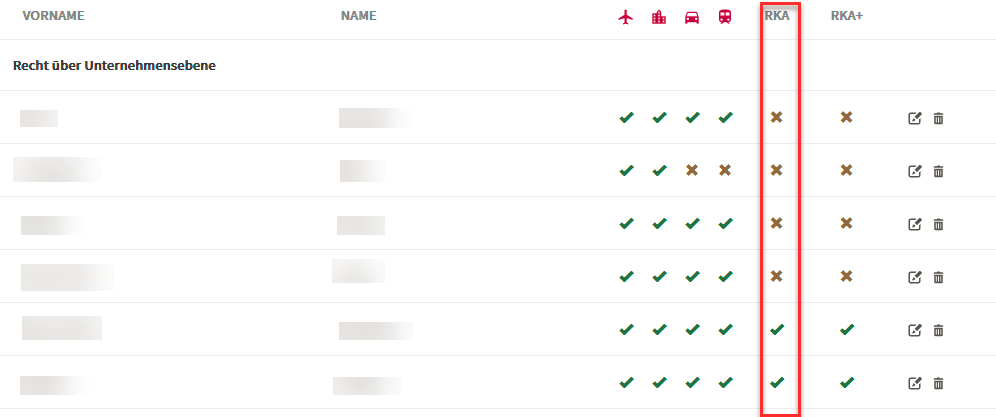Click the hotel building column icon

click(x=659, y=17)
